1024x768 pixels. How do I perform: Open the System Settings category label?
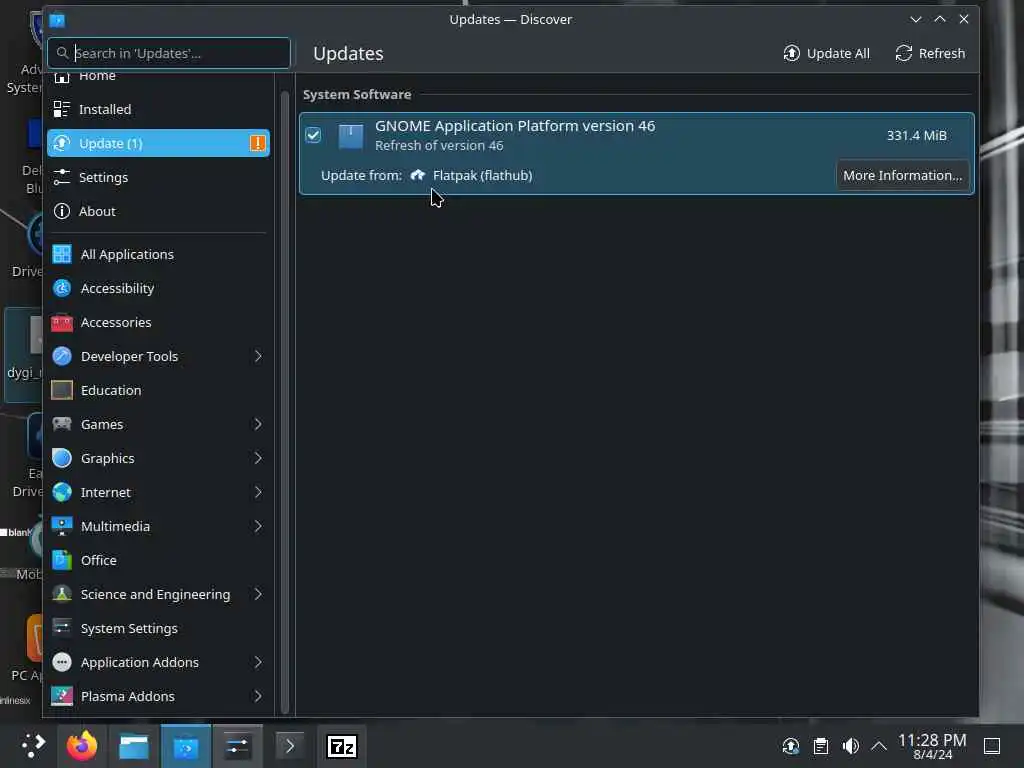tap(129, 628)
